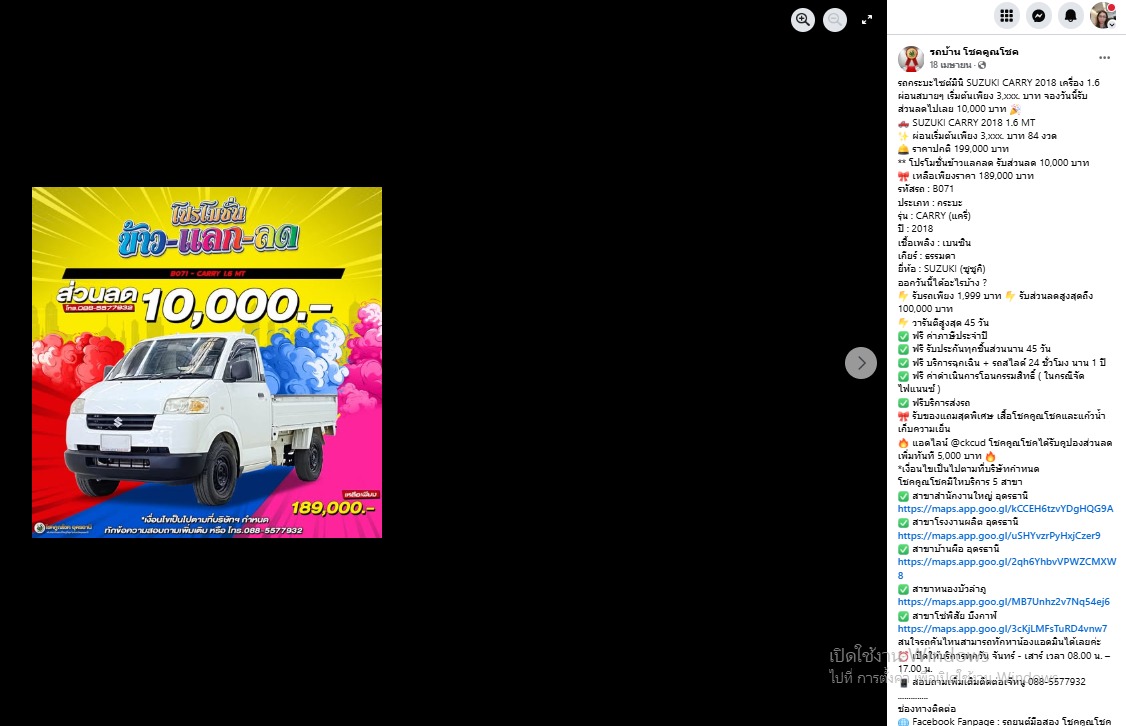Open uSHYvzrPyHxjCzer9 maps link
Screen dimensions: 1126x726
[999, 536]
